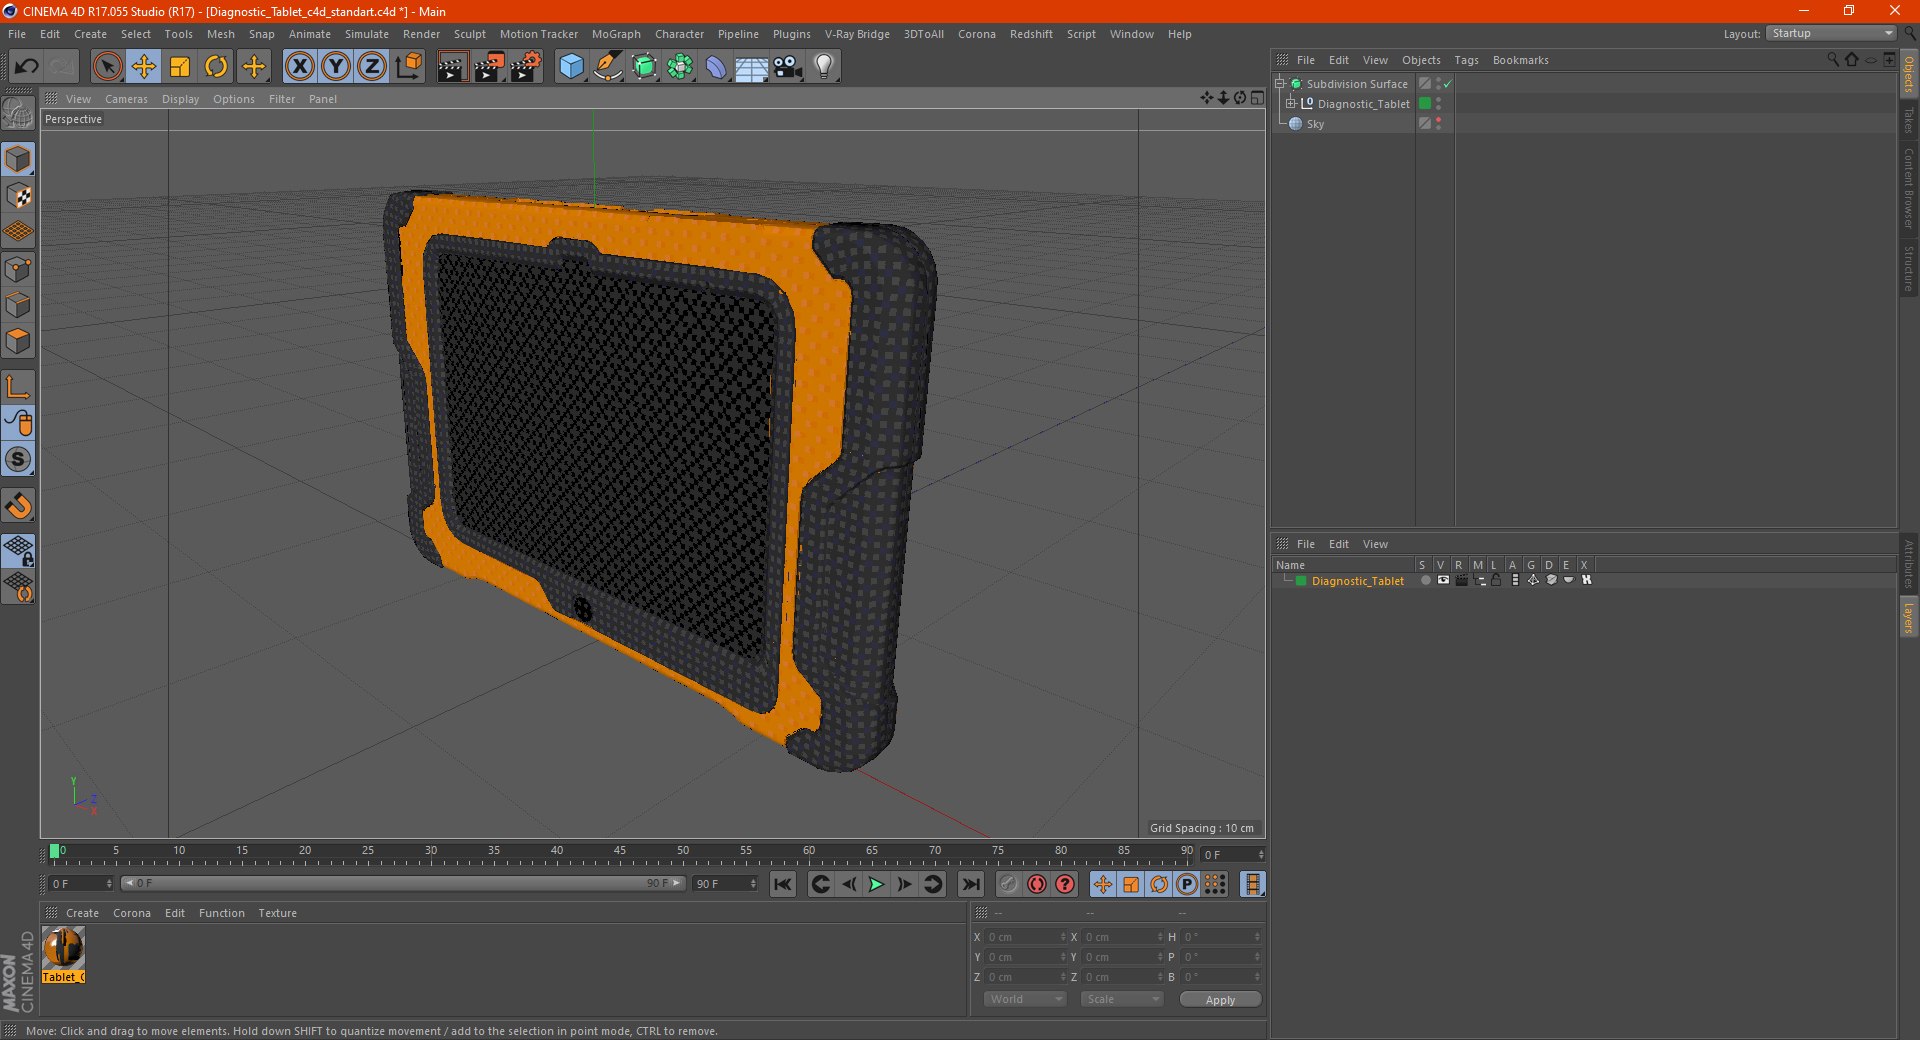The height and width of the screenshot is (1040, 1920).
Task: Add a Camera object
Action: point(787,67)
